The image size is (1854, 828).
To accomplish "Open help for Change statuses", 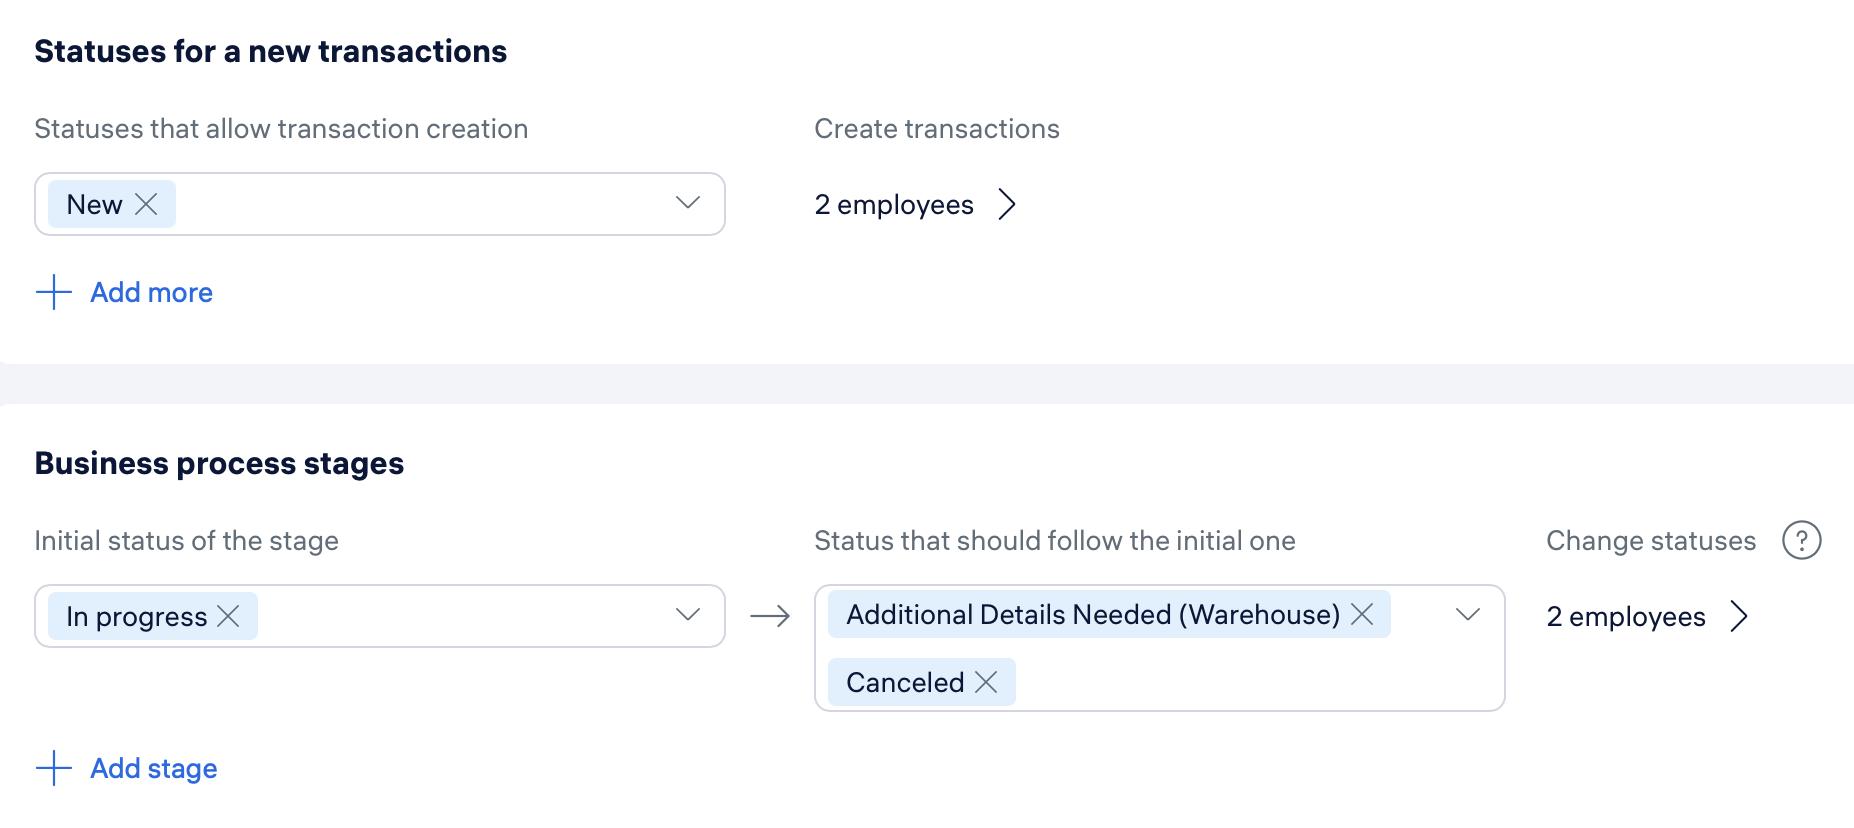I will point(1801,541).
